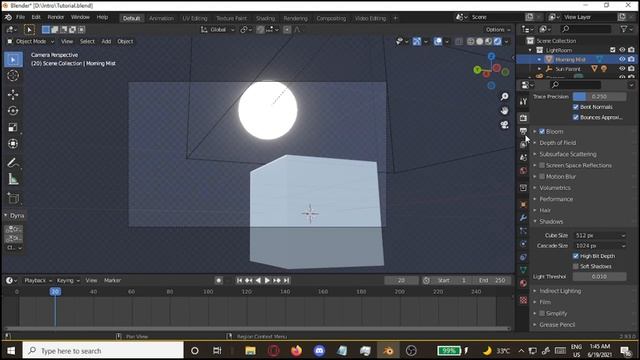Screen dimensions: 640x360
Task: Switch to the Animation workspace tab
Action: (161, 18)
